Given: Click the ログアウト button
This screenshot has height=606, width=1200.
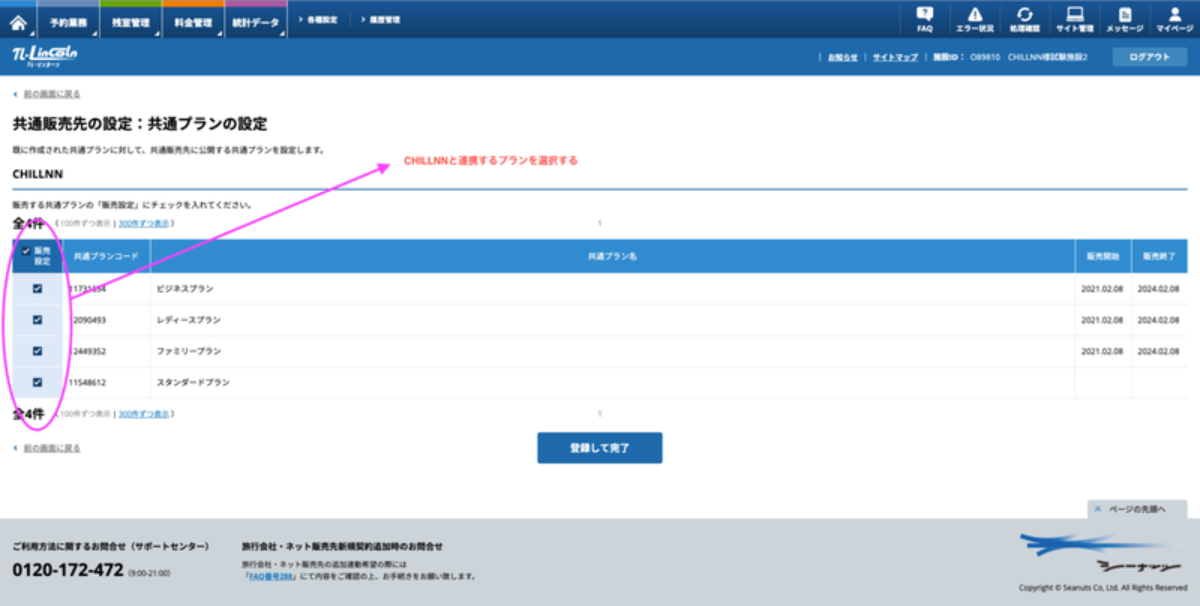Looking at the screenshot, I should coord(1149,57).
